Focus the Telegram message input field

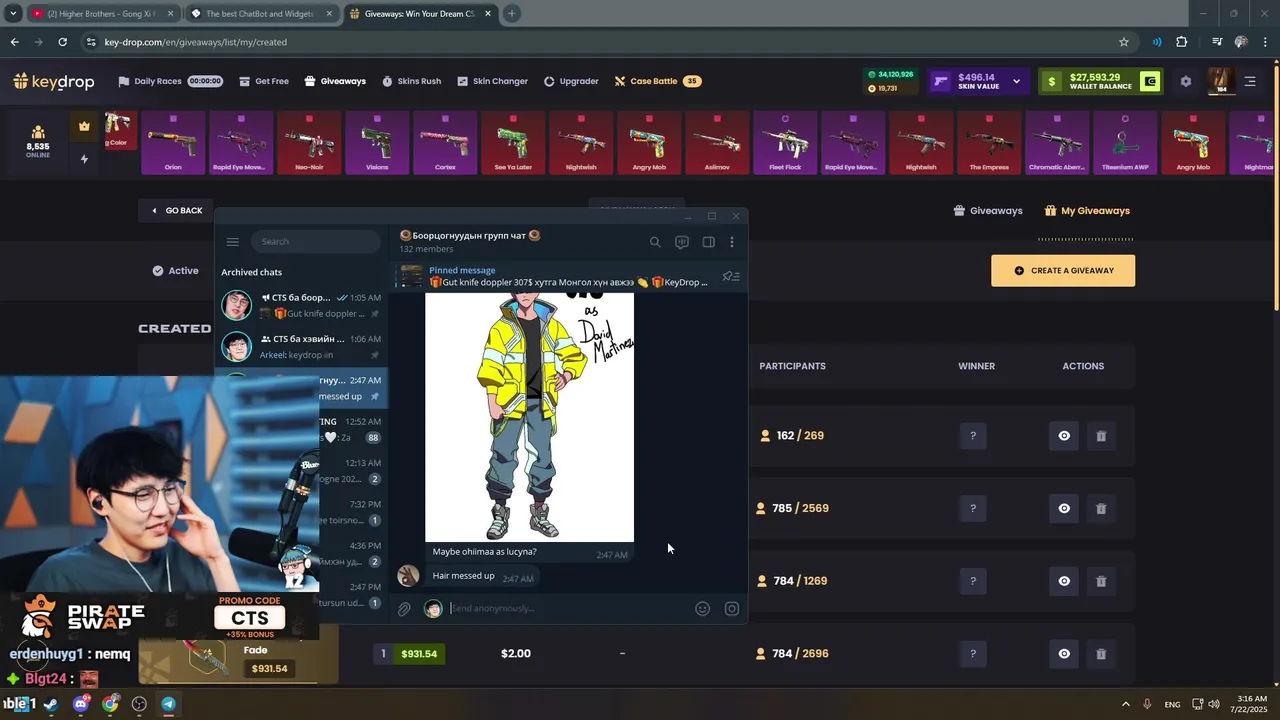[570, 608]
